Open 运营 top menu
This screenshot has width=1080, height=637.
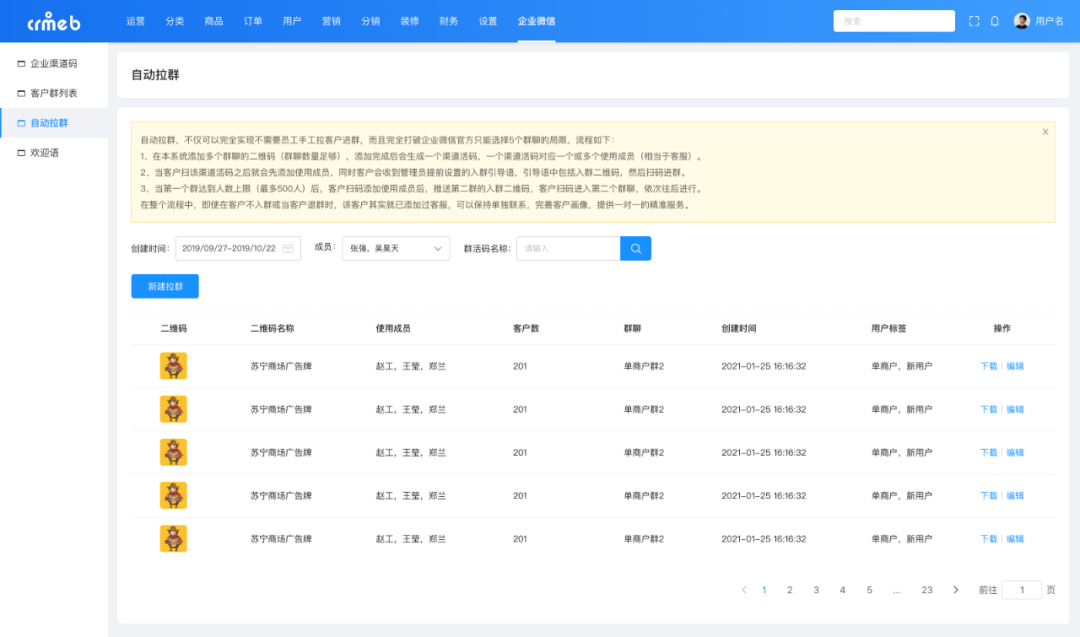click(x=136, y=21)
